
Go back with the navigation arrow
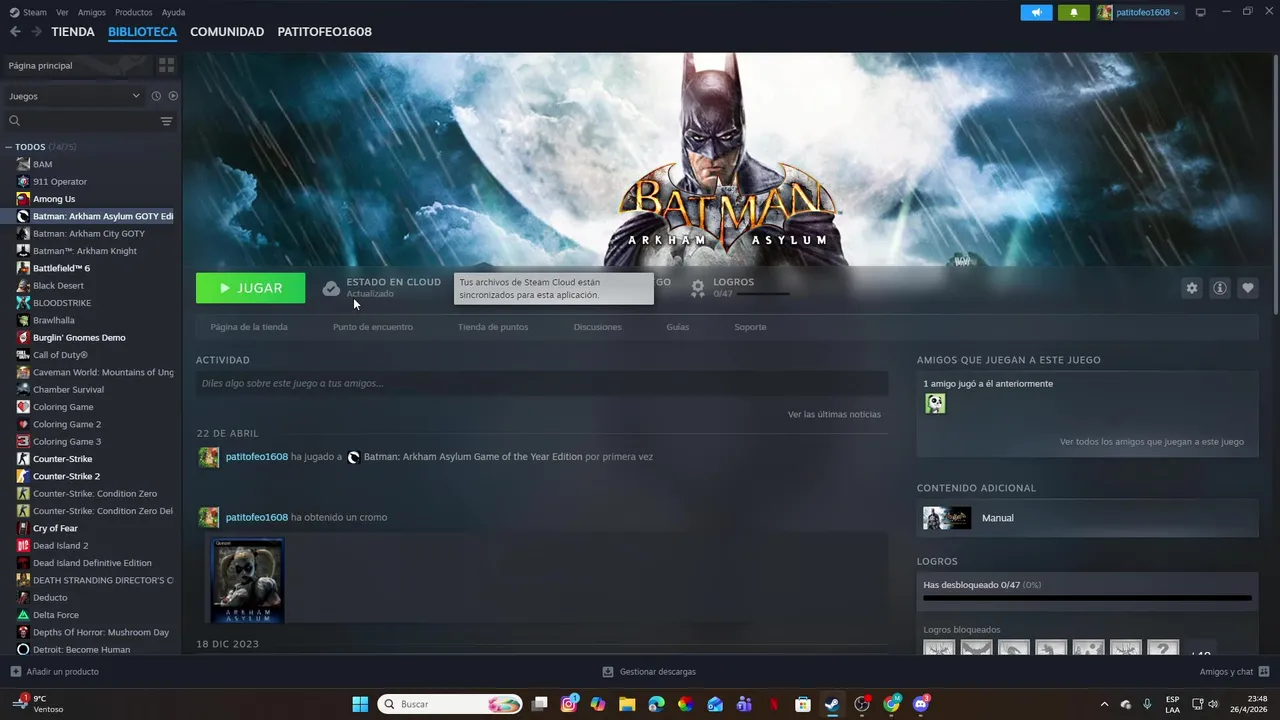tap(15, 32)
